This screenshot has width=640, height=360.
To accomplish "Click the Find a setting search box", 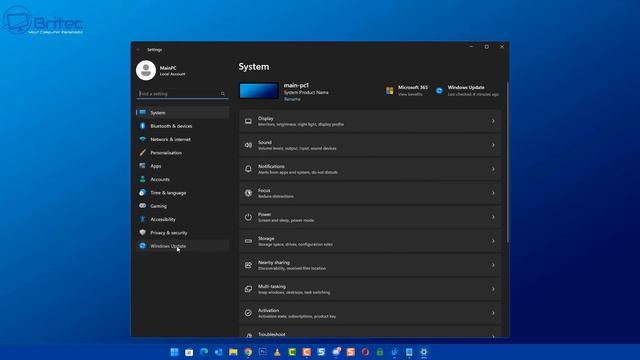I will click(x=182, y=93).
